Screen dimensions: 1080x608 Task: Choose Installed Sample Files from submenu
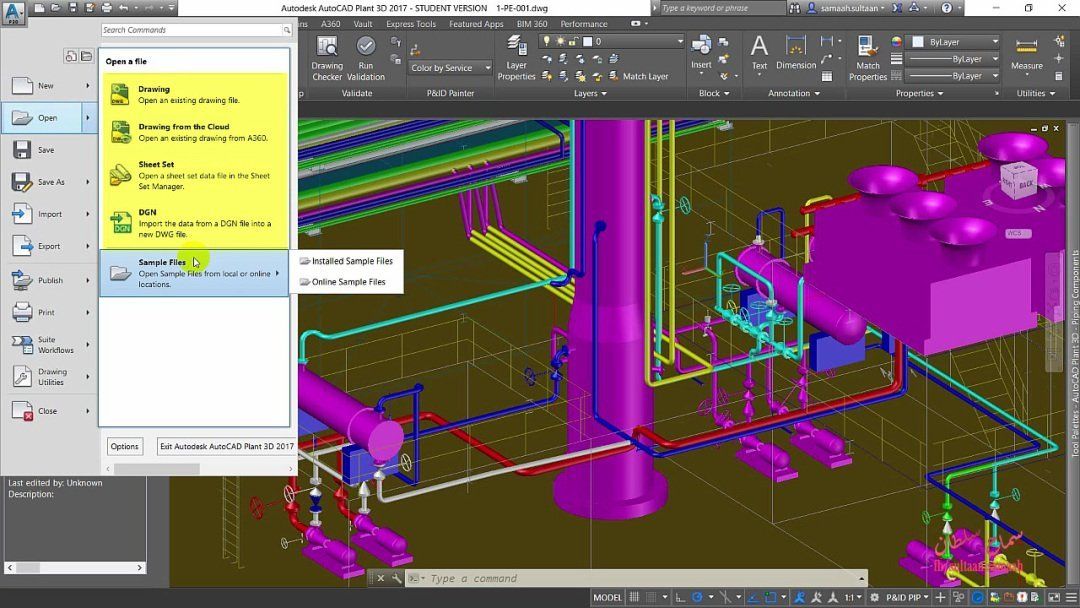[351, 261]
